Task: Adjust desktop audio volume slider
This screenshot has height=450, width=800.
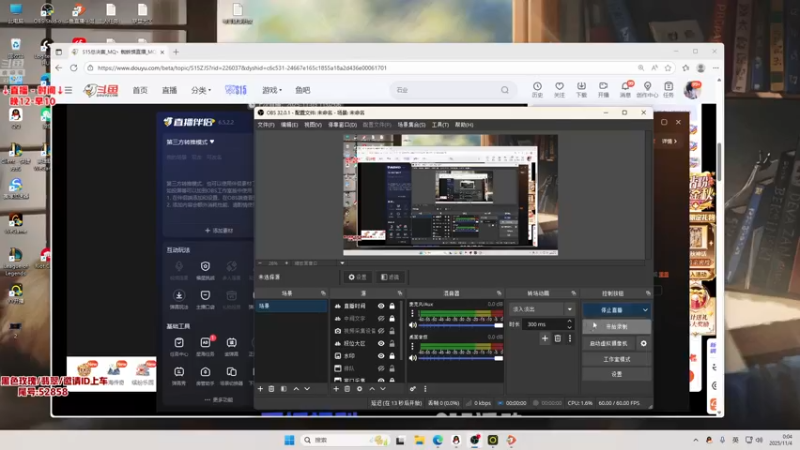Action: tap(461, 358)
